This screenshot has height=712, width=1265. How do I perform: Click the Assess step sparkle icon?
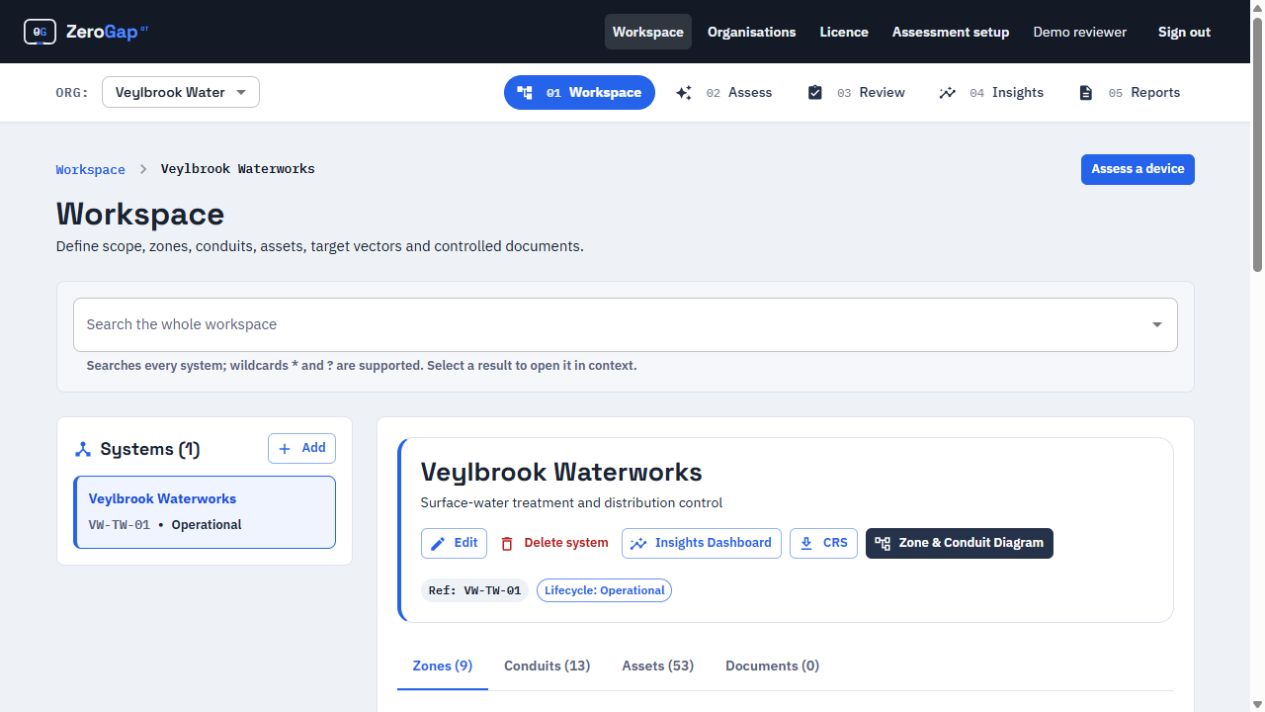point(684,93)
